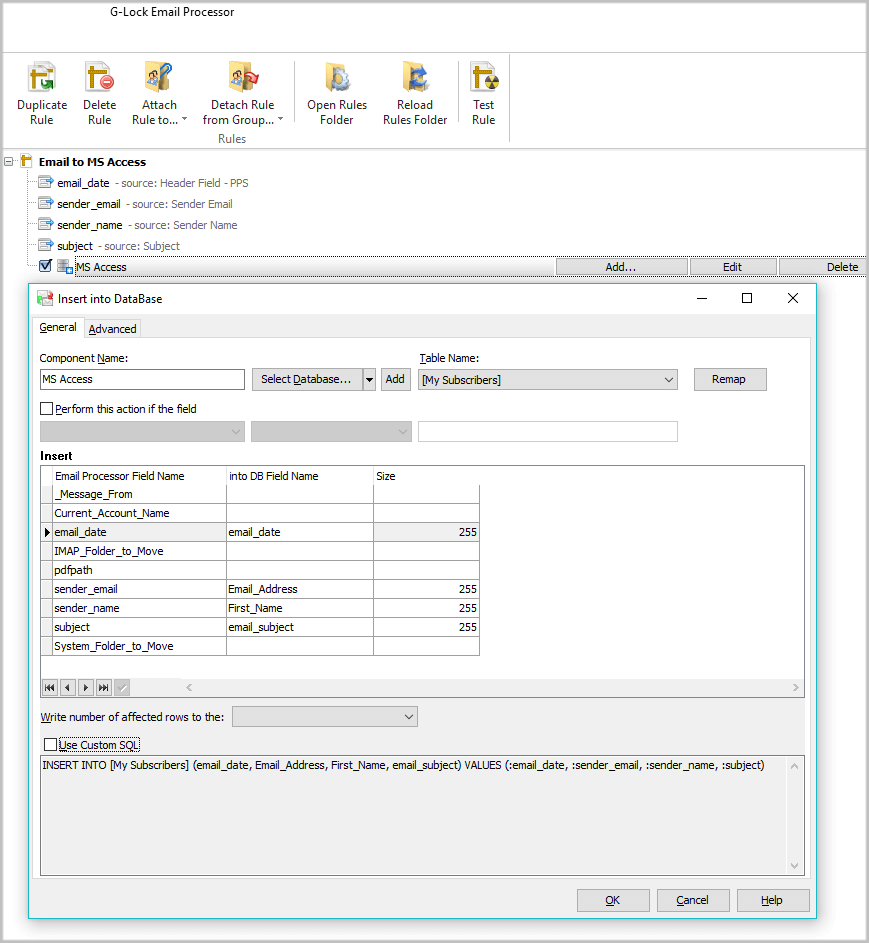869x943 pixels.
Task: Select the sender_email field icon in tree
Action: click(46, 203)
